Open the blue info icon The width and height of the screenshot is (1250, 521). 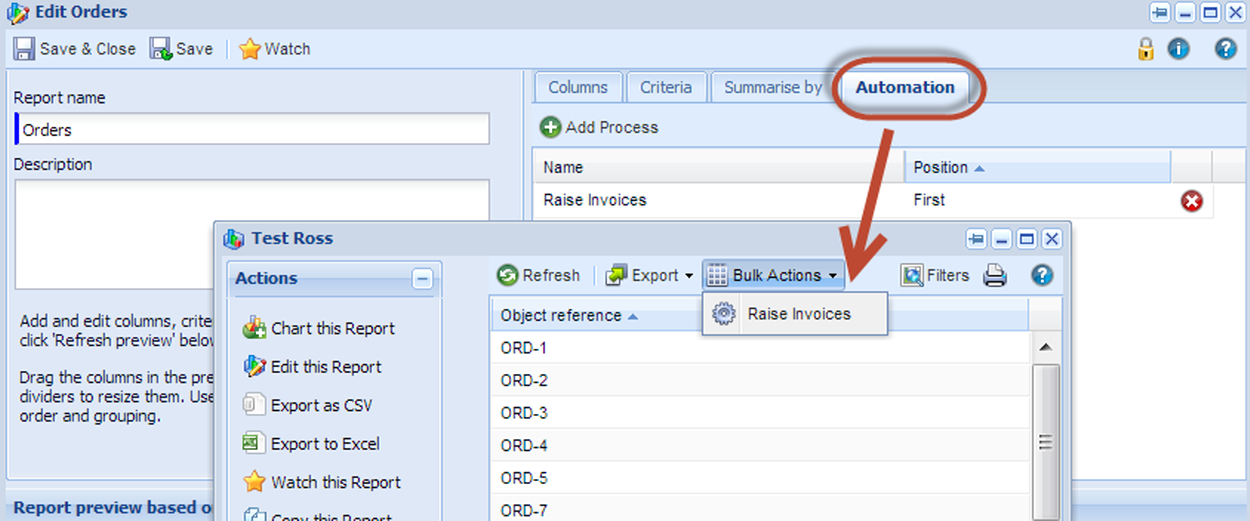[x=1179, y=49]
